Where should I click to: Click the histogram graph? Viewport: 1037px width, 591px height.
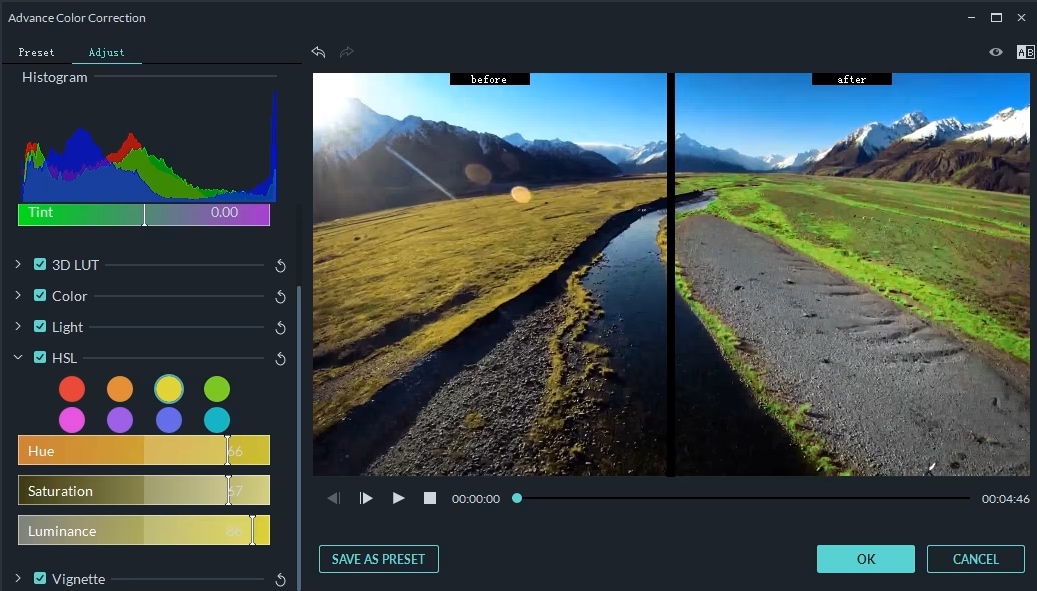point(149,145)
